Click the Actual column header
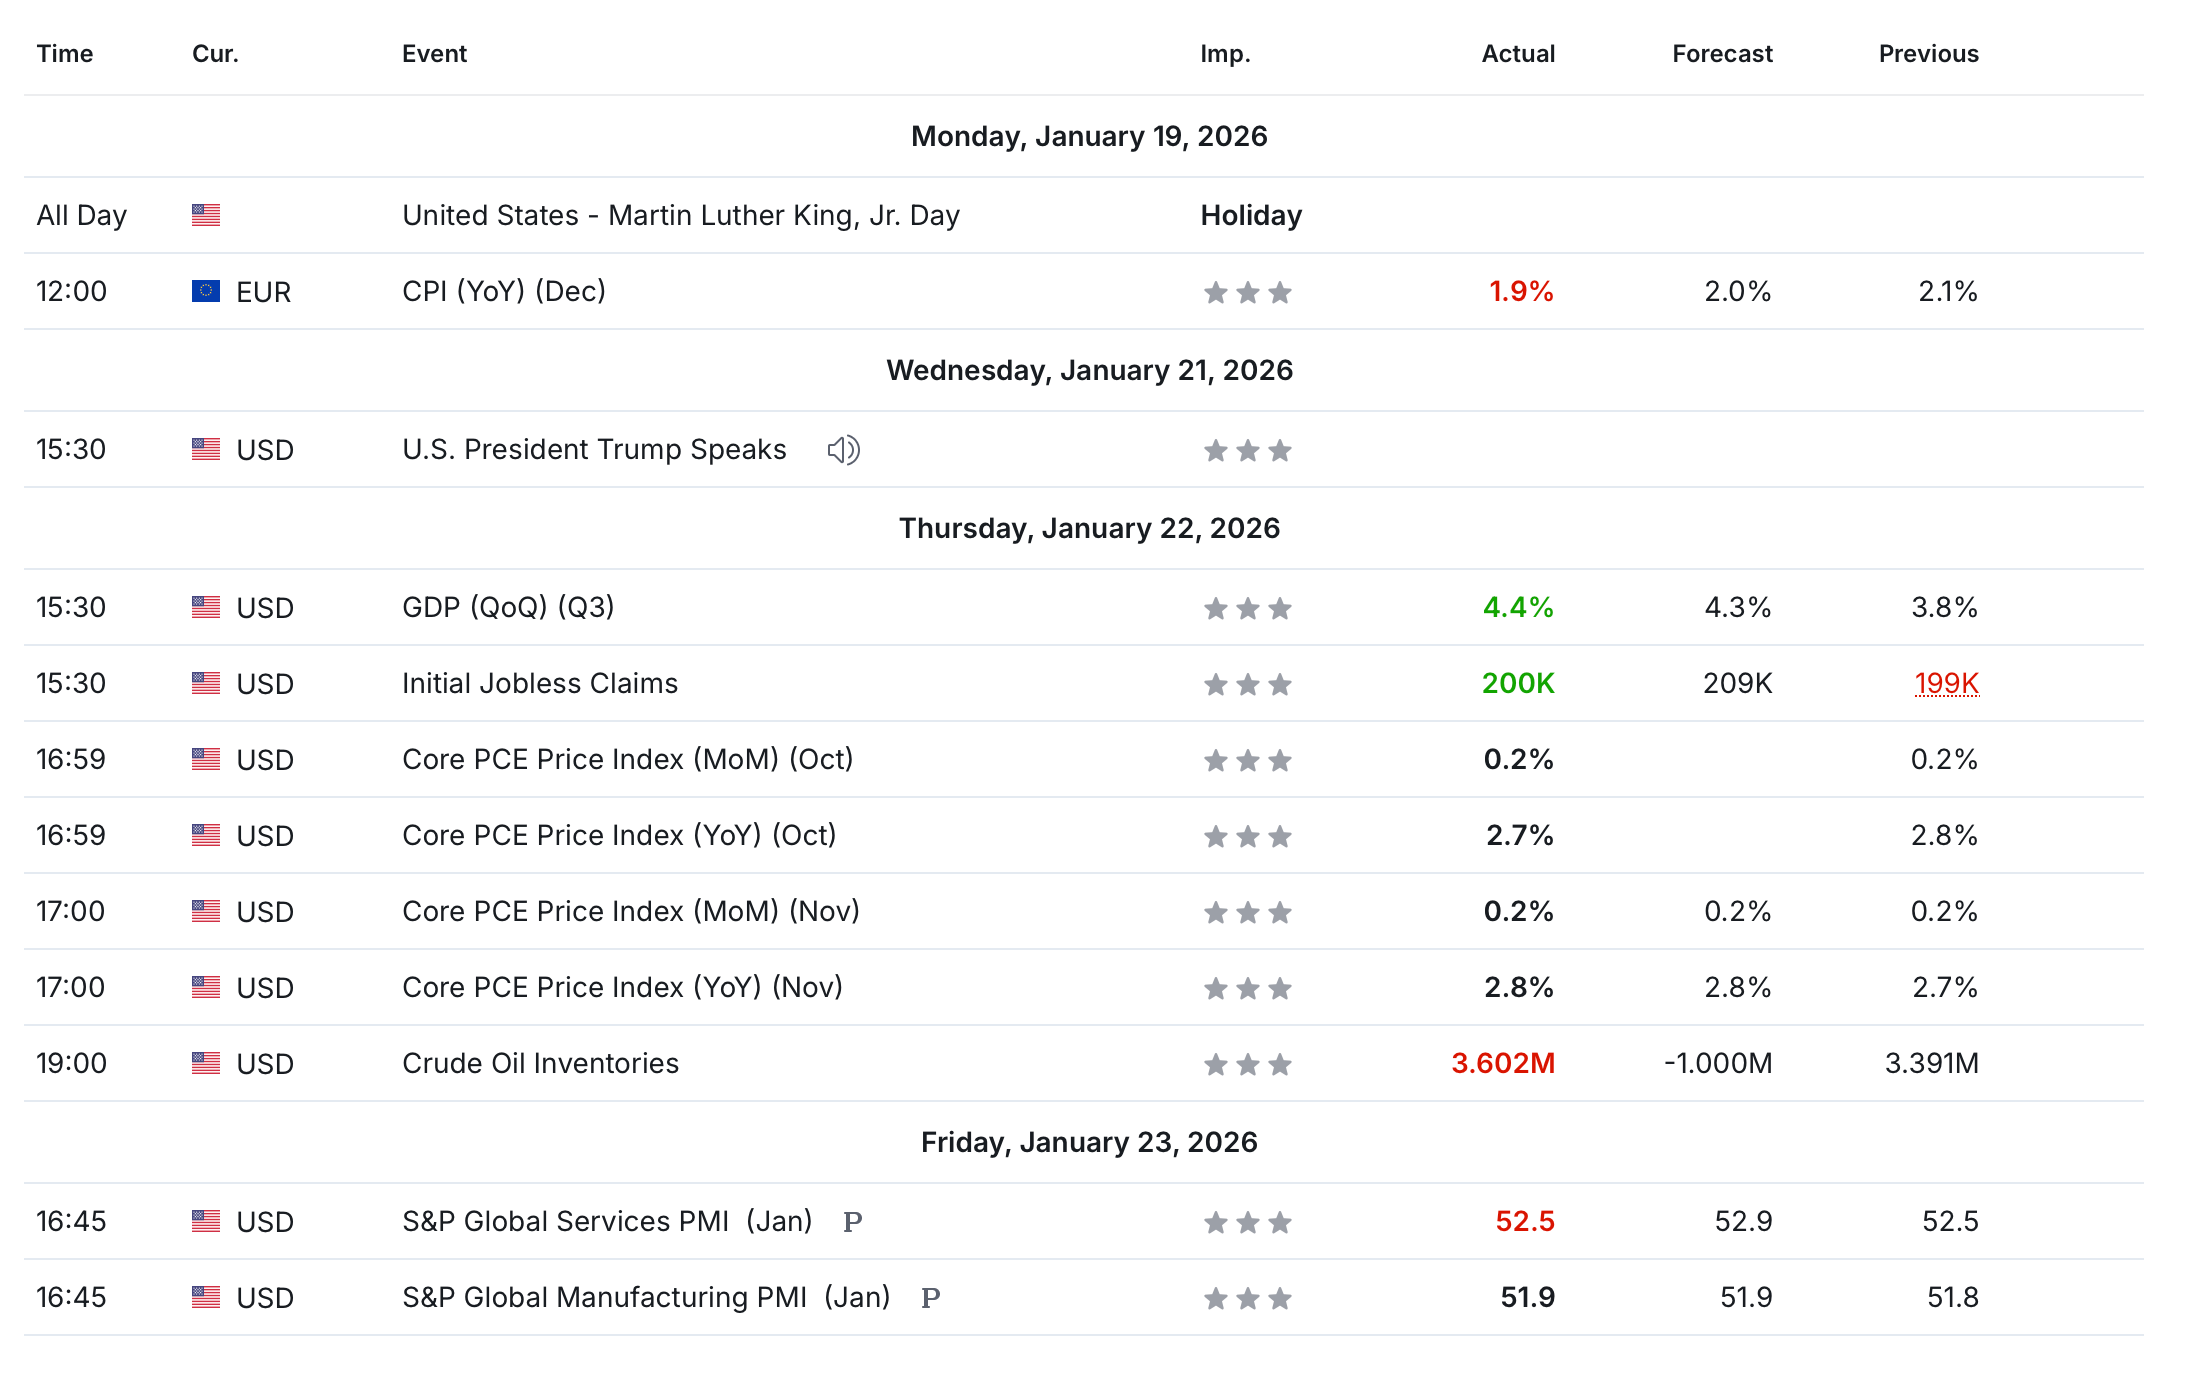This screenshot has width=2192, height=1378. (x=1517, y=54)
